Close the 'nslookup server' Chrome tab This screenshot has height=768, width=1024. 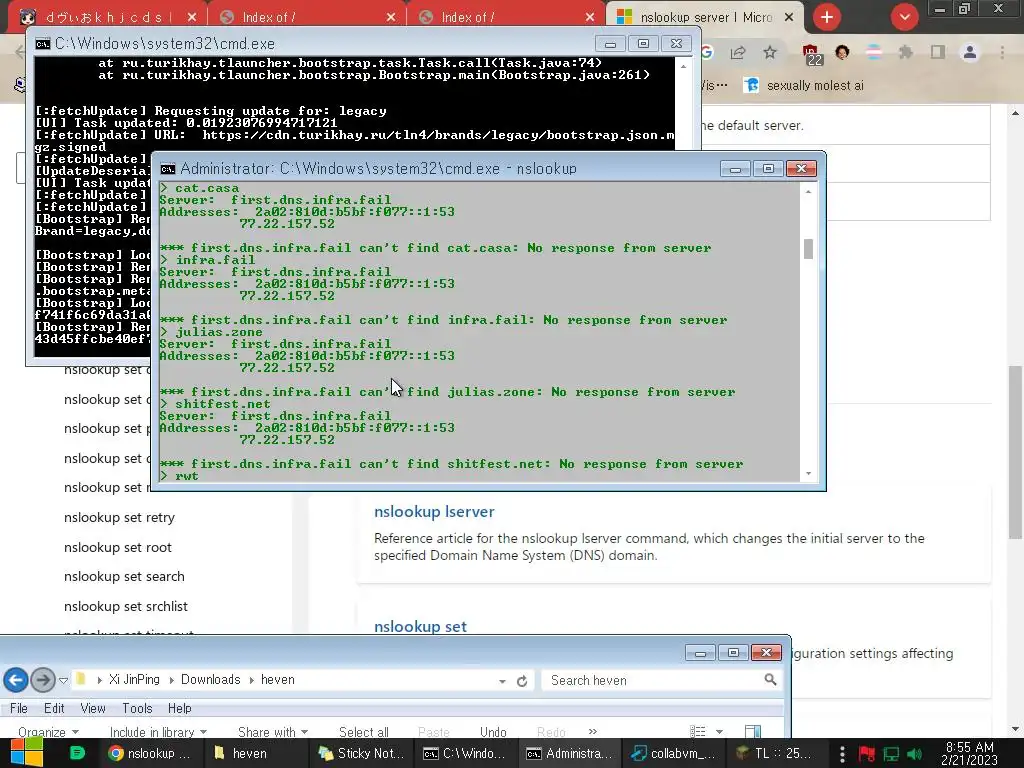[789, 18]
